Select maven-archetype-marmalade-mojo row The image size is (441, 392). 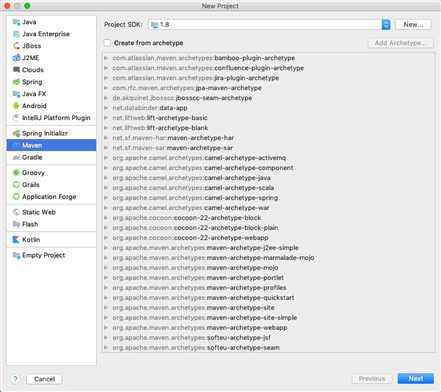269,258
